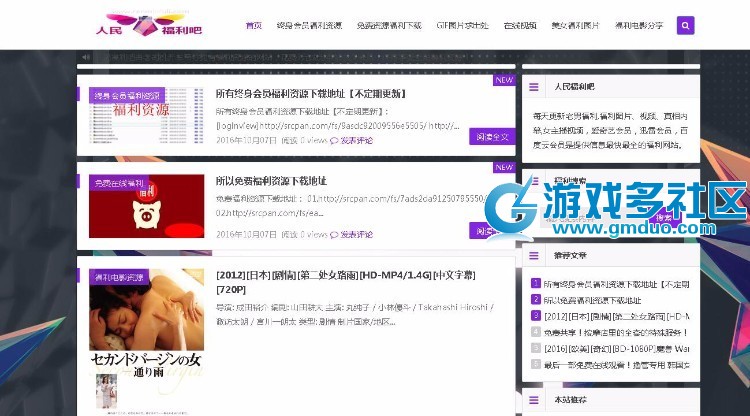Open the 免费资源福利下载 menu item
Image resolution: width=750 pixels, height=416 pixels.
coord(389,25)
